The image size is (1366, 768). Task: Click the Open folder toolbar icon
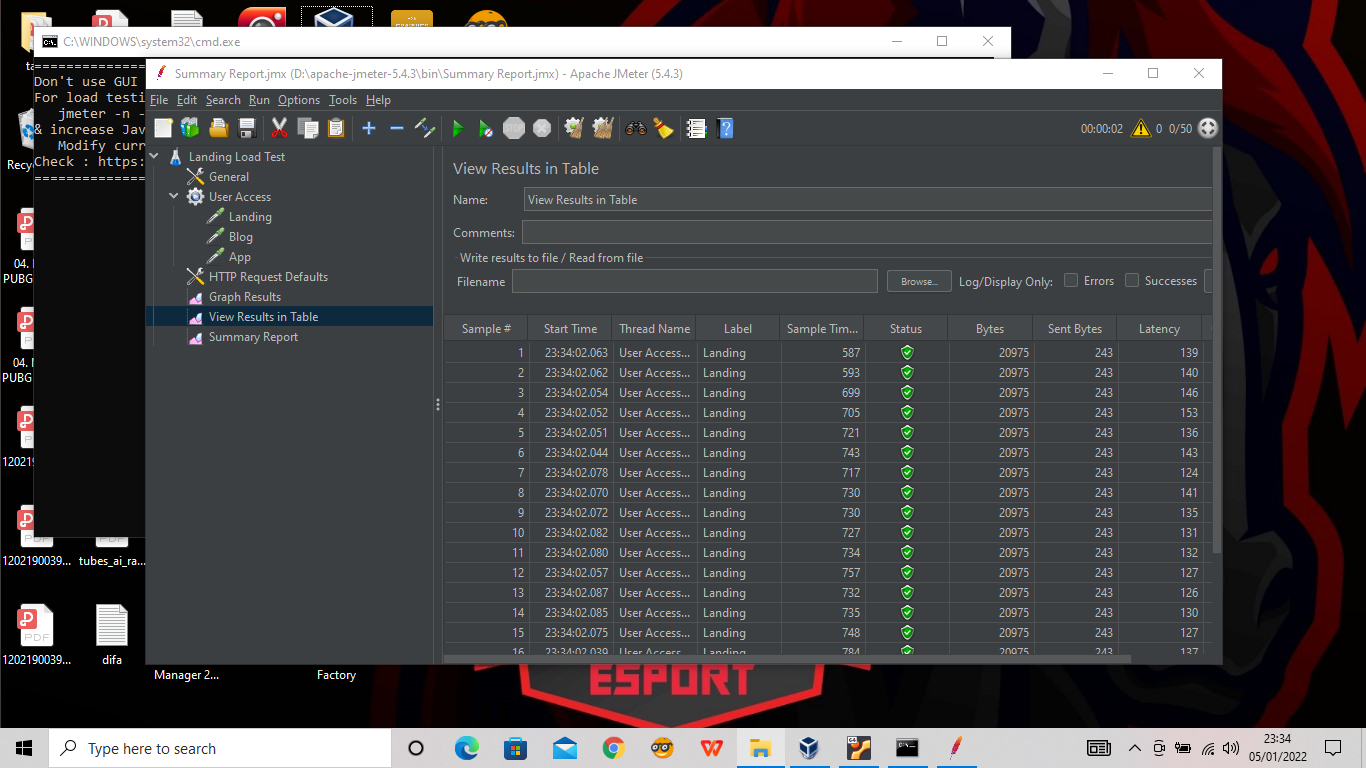pos(219,128)
